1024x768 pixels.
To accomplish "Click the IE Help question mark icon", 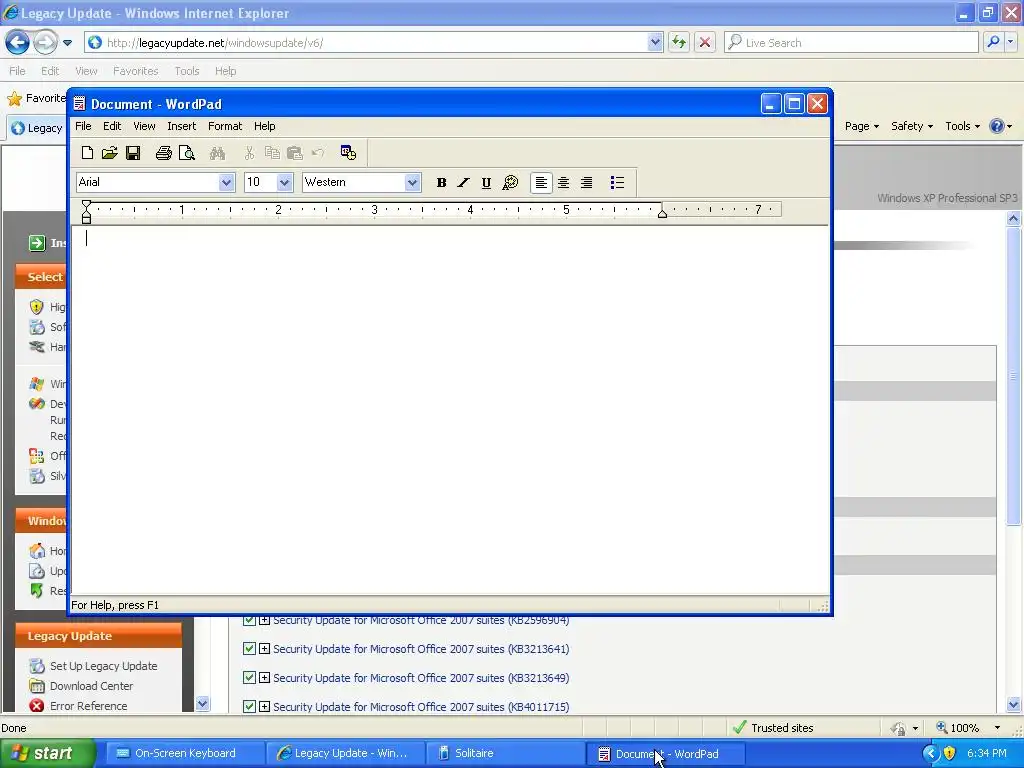I will coord(997,126).
